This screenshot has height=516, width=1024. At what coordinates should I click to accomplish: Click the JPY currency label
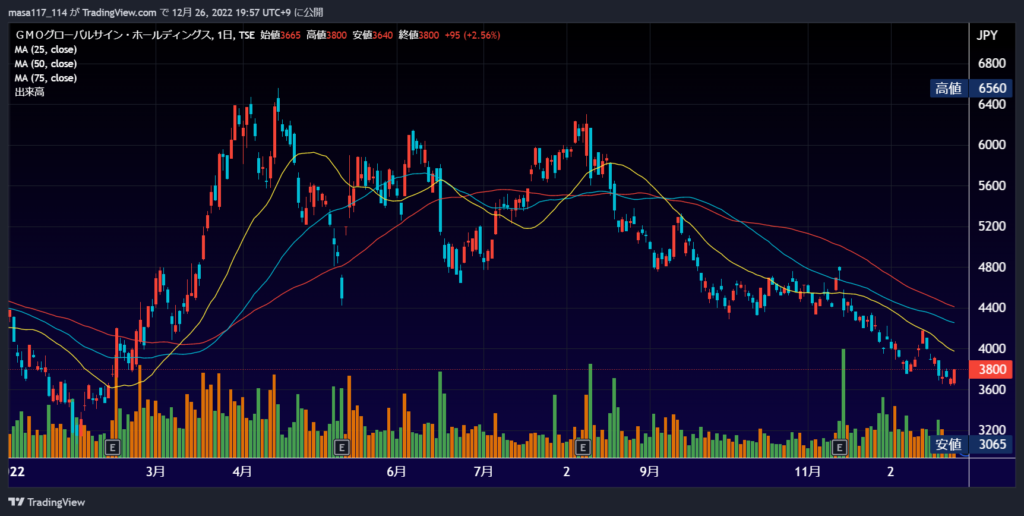[x=987, y=36]
